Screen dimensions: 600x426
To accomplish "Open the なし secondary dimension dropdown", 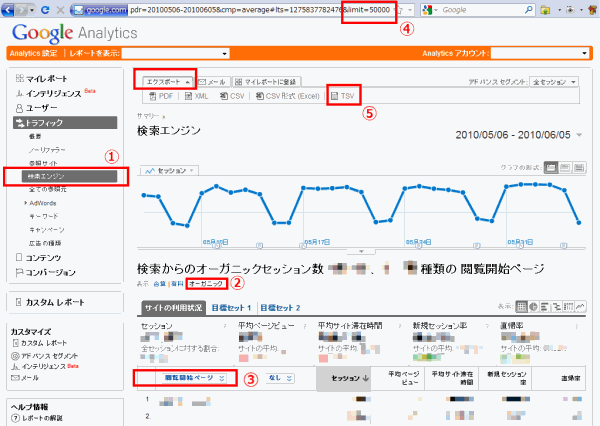I will pyautogui.click(x=280, y=378).
